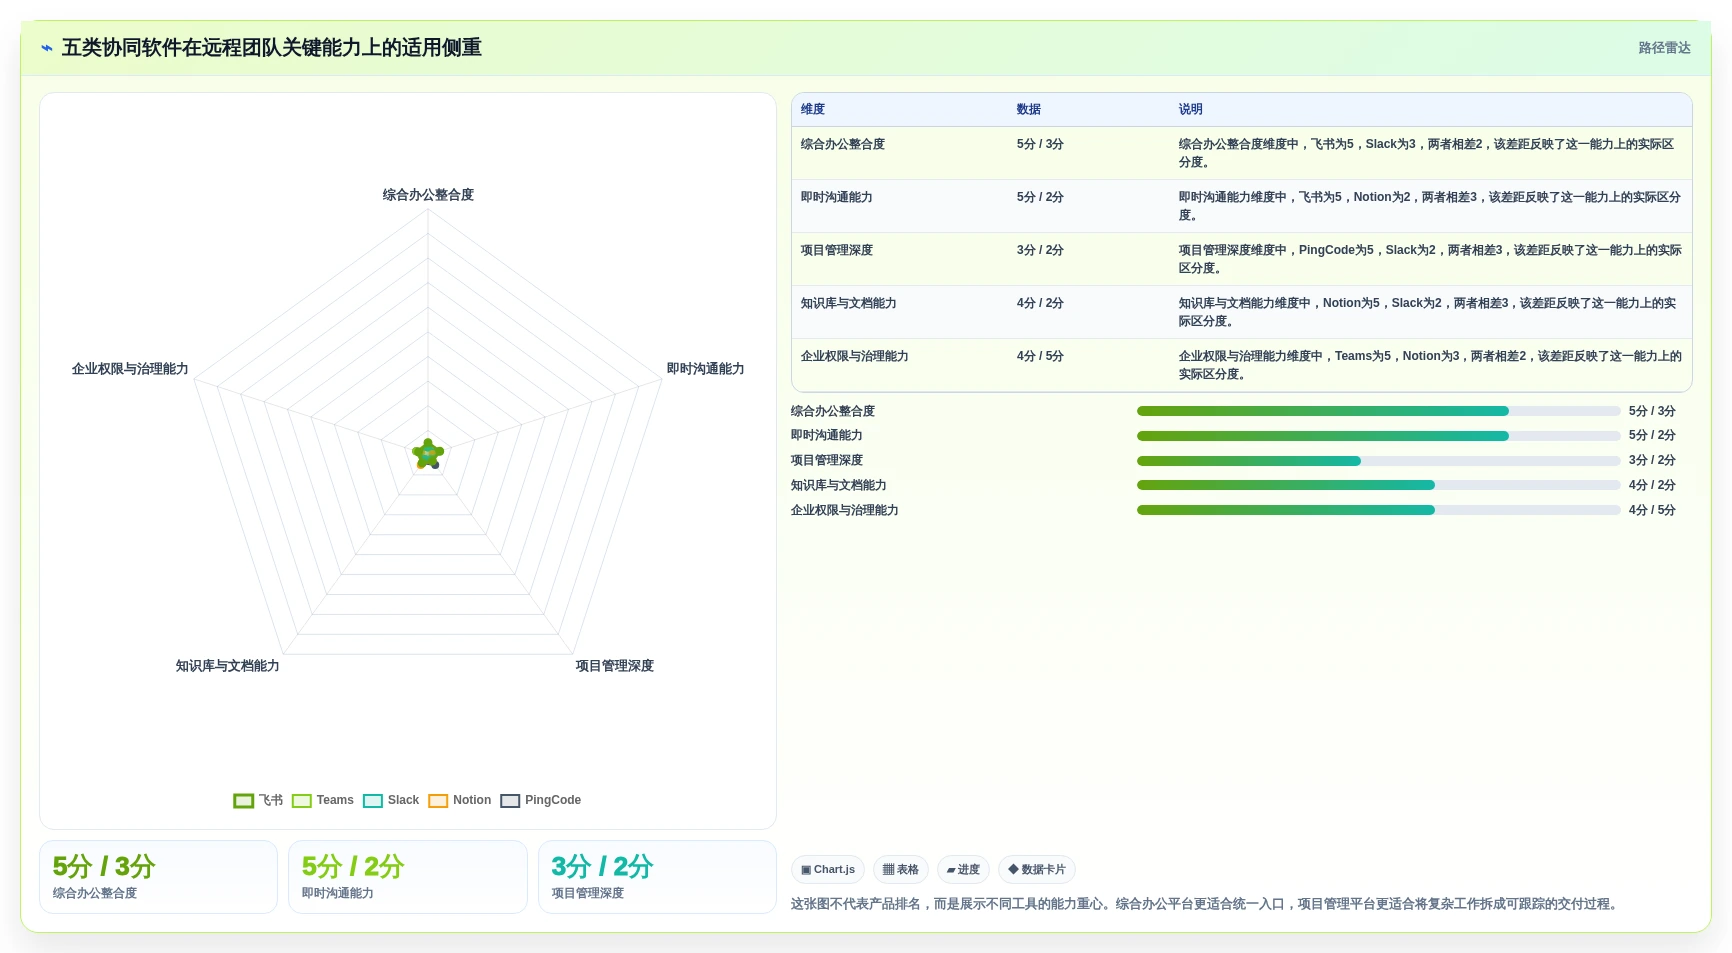Viewport: 1732px width, 953px height.
Task: Click the 3分 / 2分 项目管理深度 card
Action: tap(657, 877)
